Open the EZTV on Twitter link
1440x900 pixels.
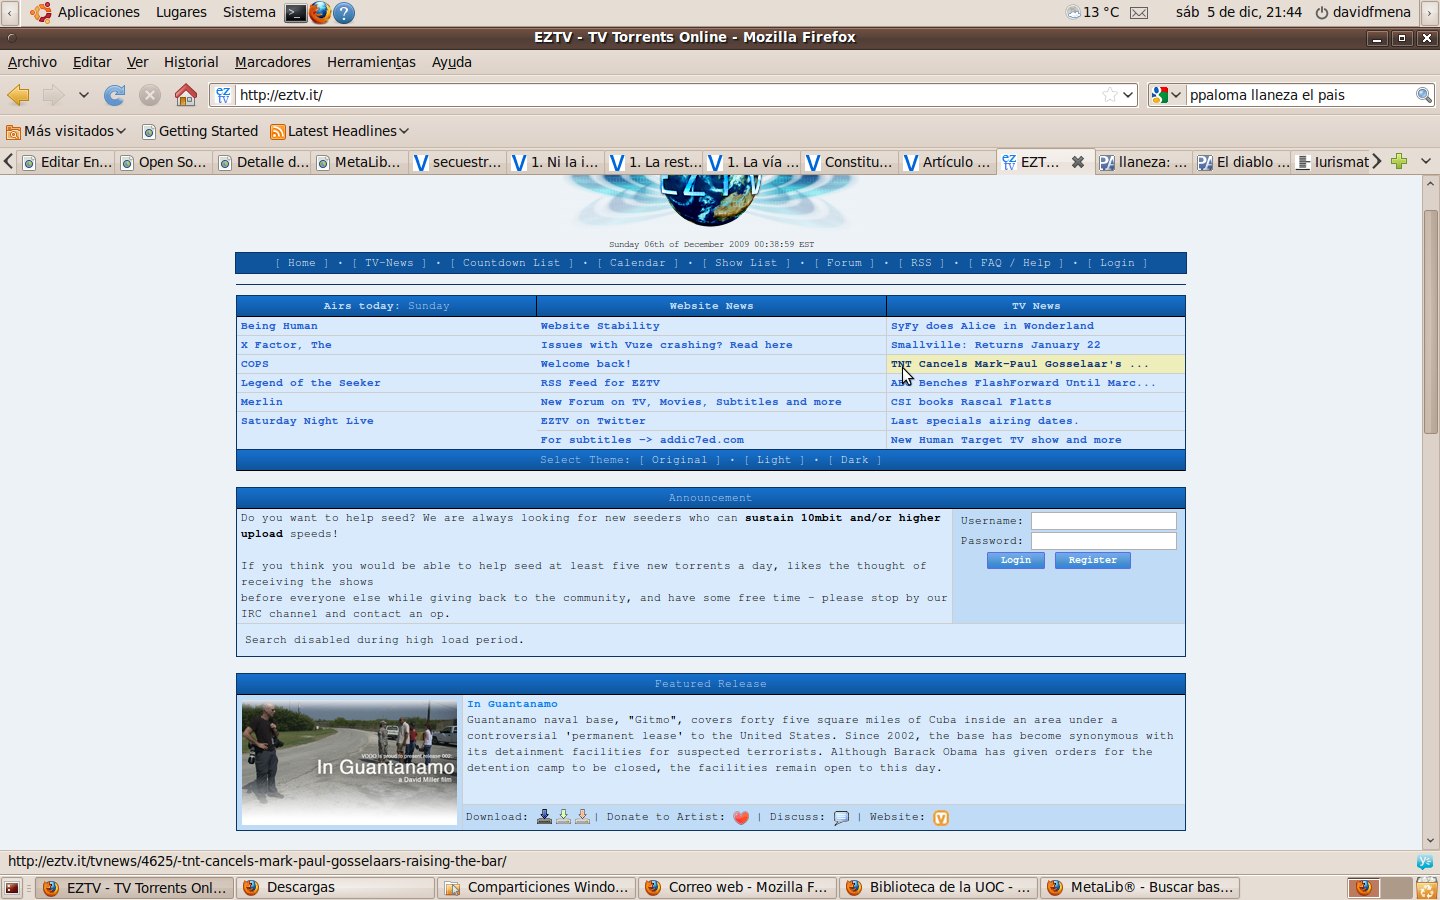pos(593,421)
